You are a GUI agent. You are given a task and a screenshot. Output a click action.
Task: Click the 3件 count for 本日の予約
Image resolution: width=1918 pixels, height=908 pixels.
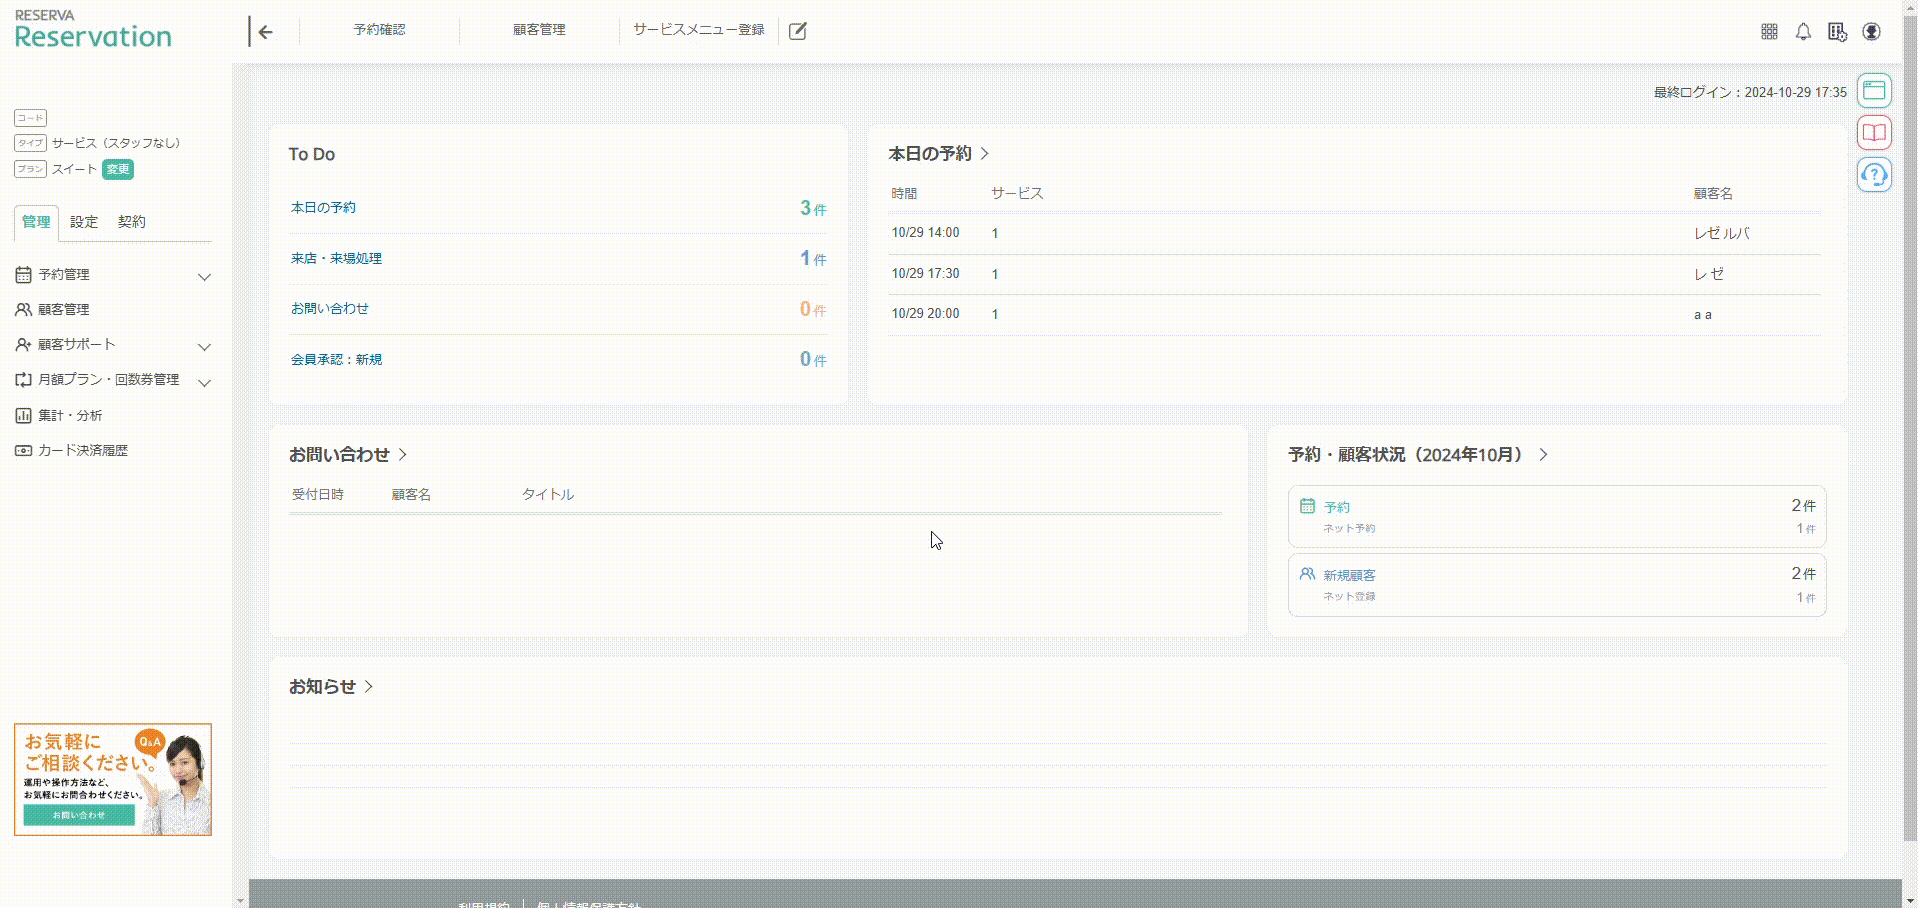pos(813,208)
